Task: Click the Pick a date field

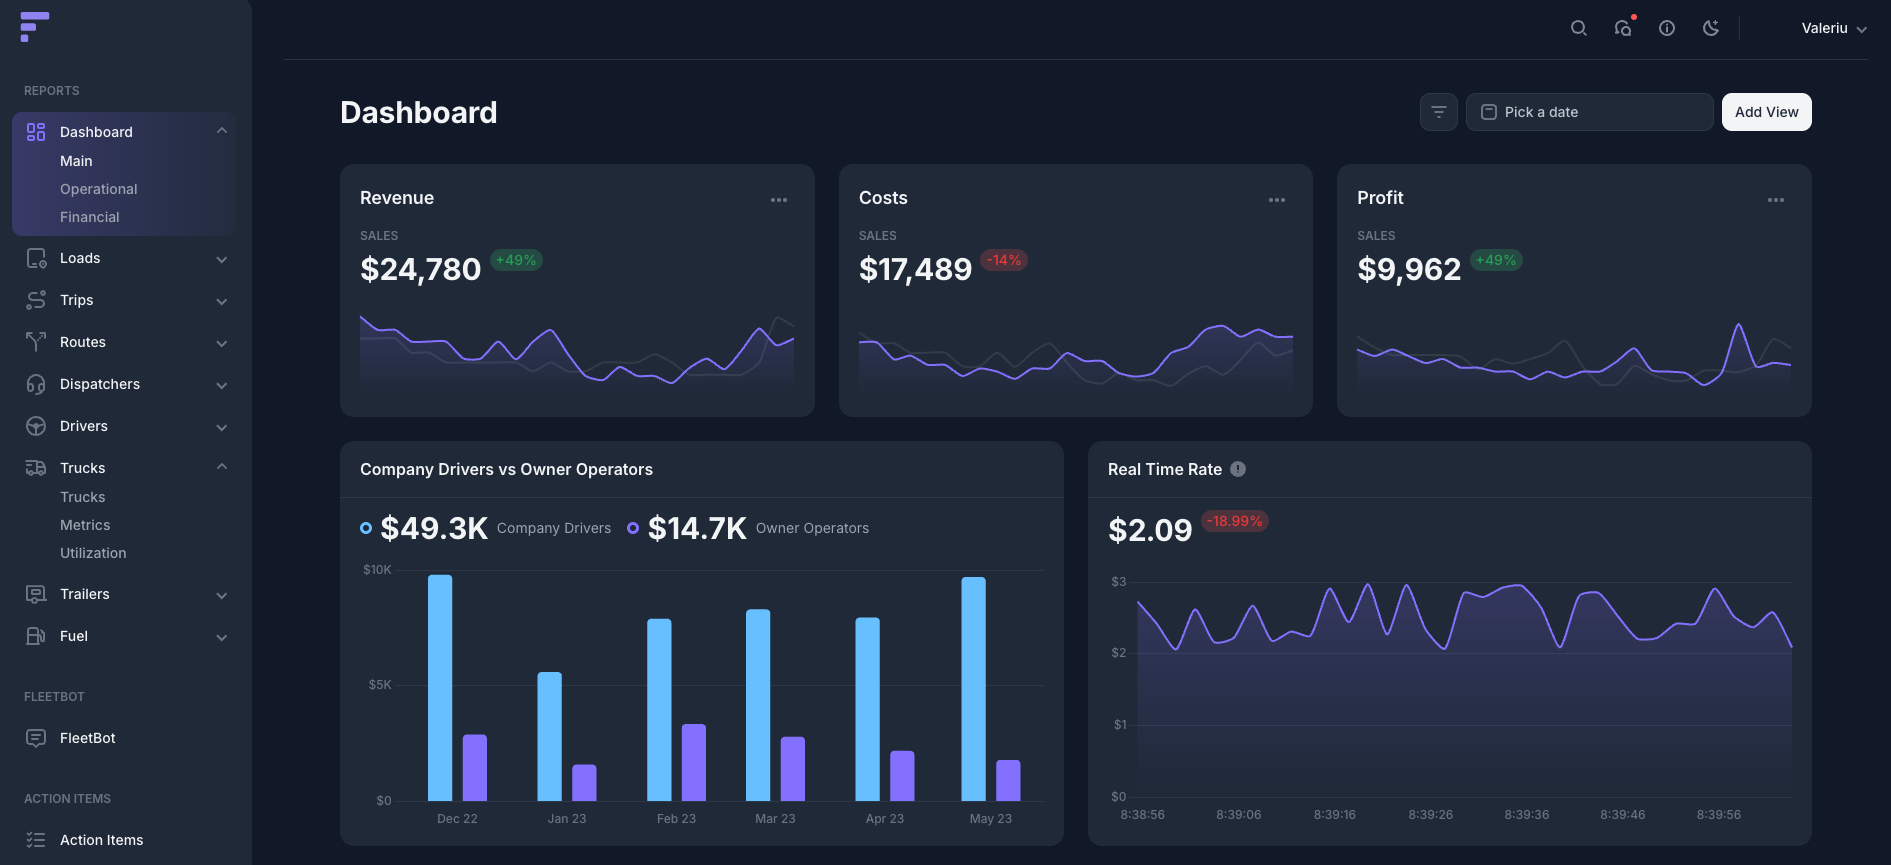Action: (1589, 112)
